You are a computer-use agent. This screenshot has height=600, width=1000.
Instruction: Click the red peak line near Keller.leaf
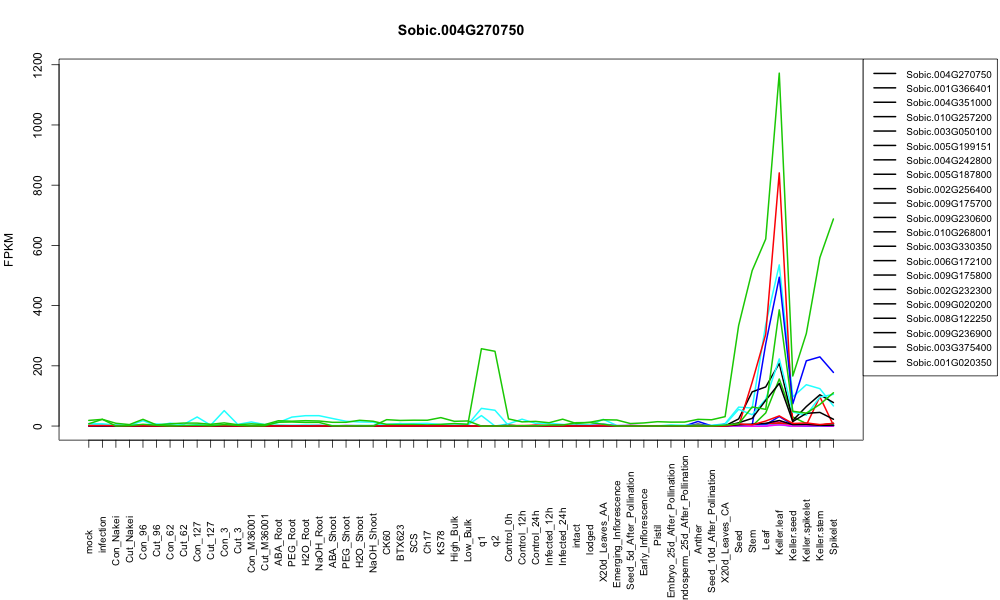click(x=779, y=174)
